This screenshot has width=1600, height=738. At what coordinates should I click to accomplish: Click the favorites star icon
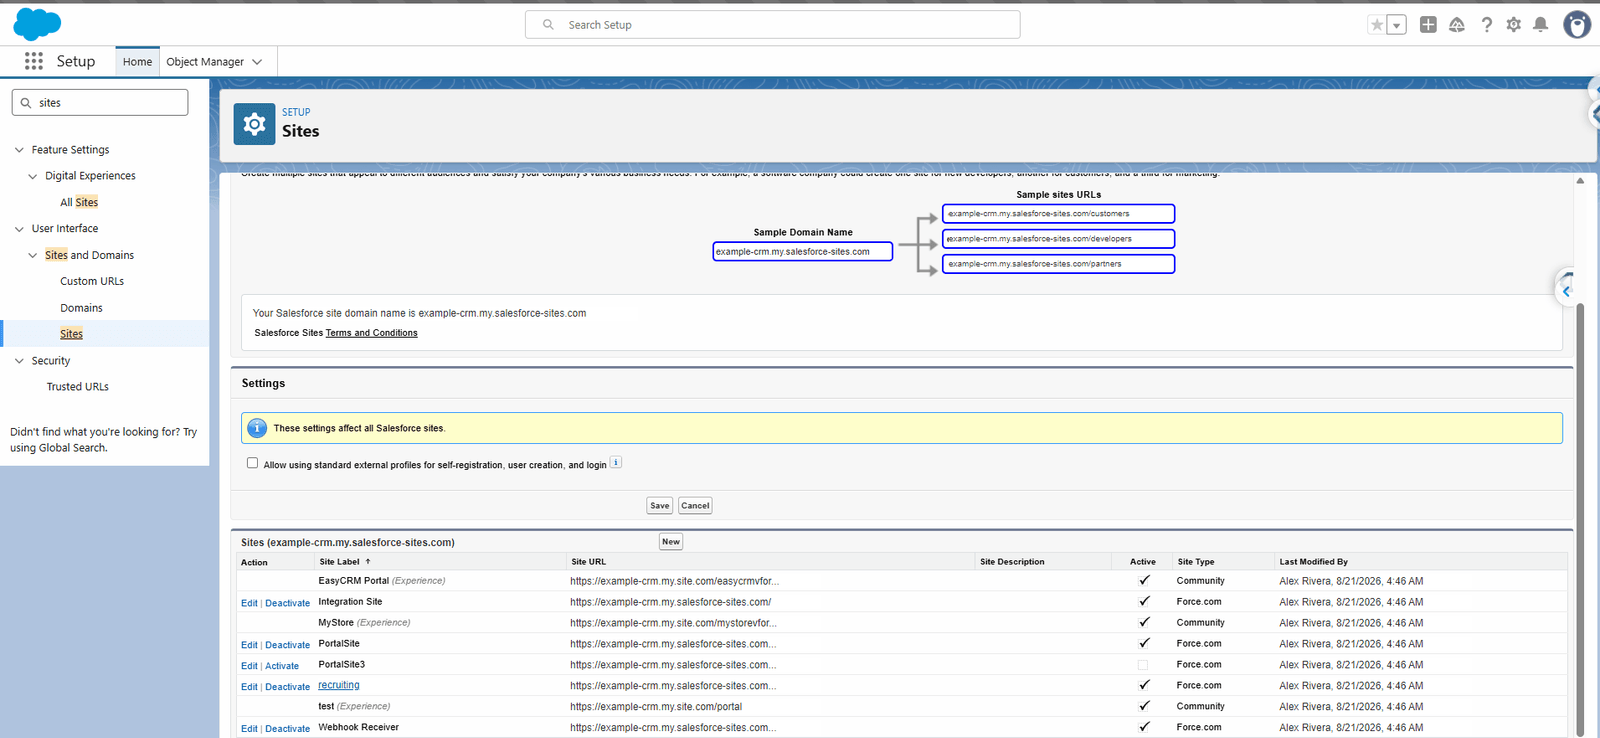(x=1377, y=25)
